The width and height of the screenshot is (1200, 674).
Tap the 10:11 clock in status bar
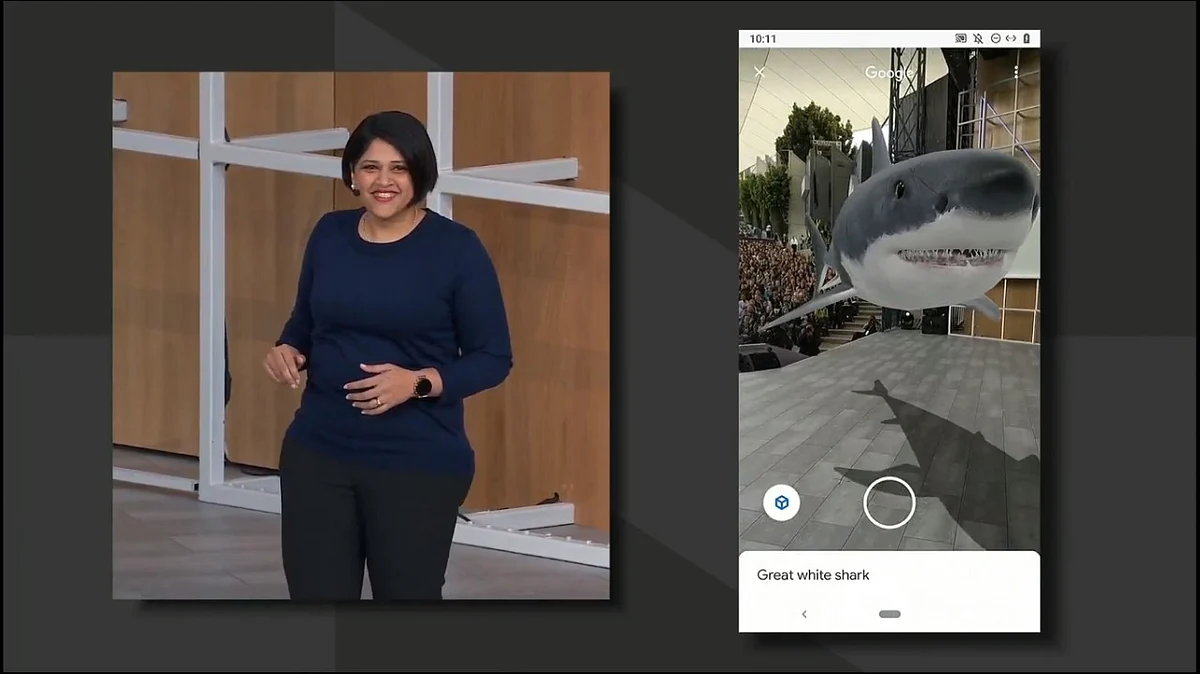763,38
